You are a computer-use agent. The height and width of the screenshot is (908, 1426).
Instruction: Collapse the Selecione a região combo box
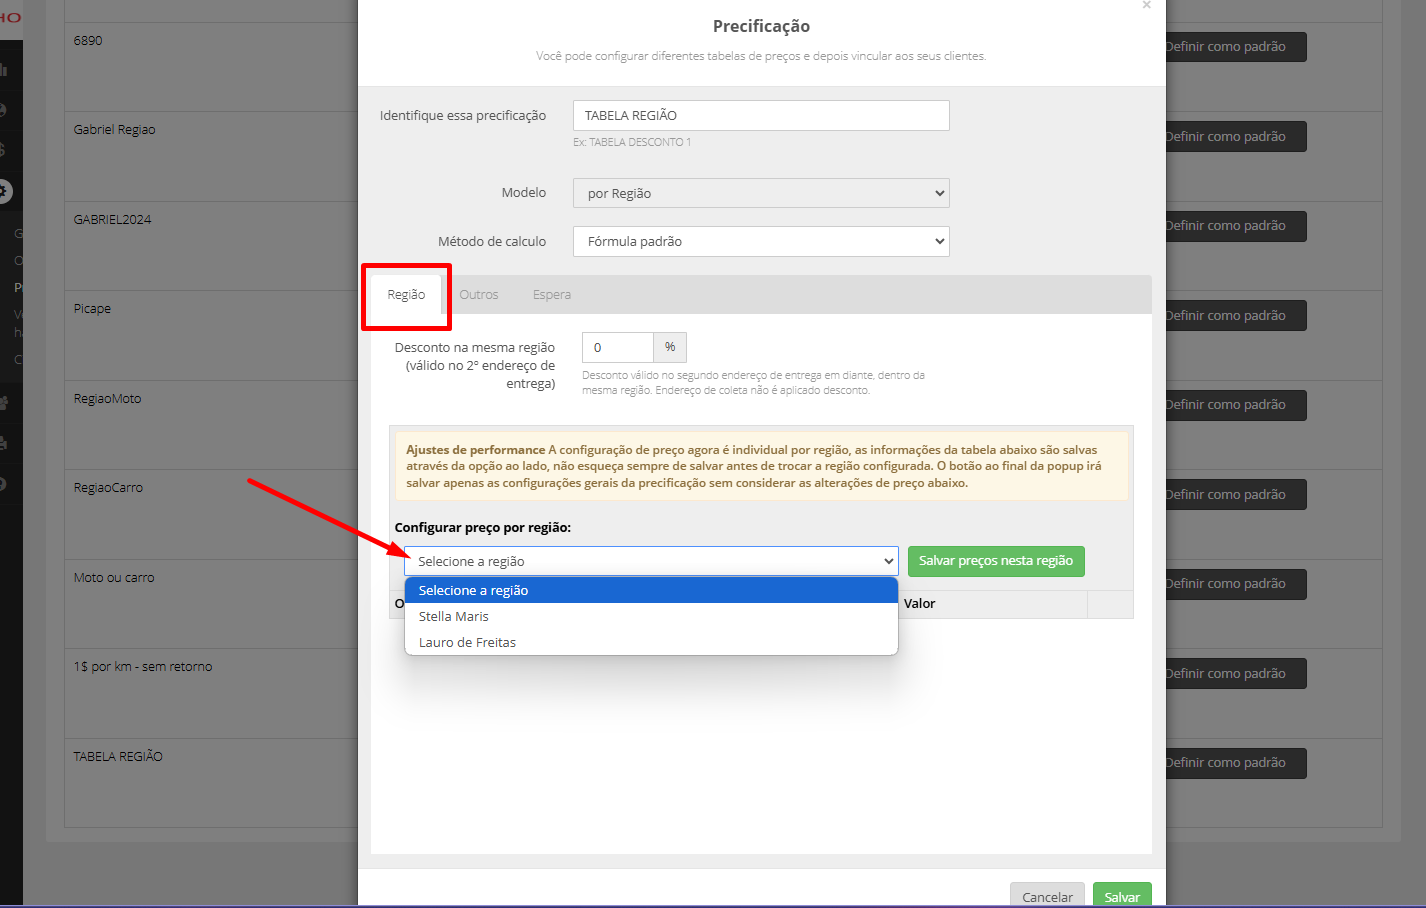tap(651, 561)
